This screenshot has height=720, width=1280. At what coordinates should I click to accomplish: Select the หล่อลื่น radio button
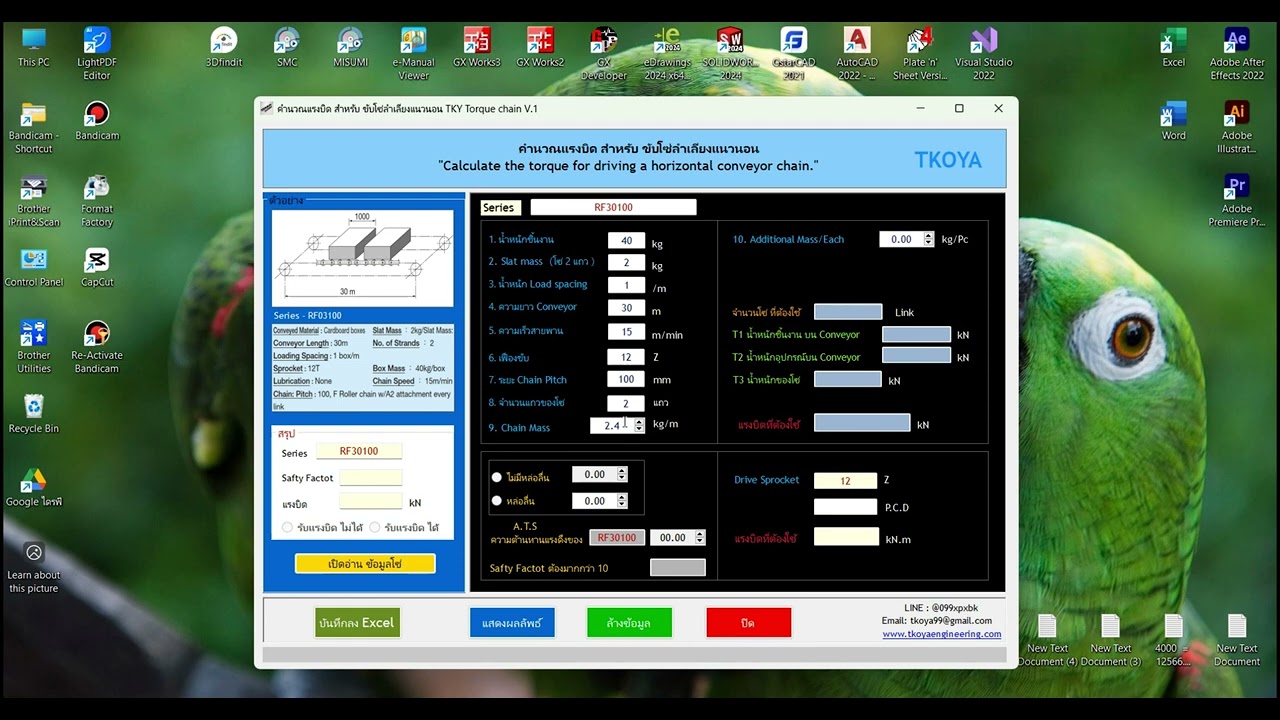[497, 501]
